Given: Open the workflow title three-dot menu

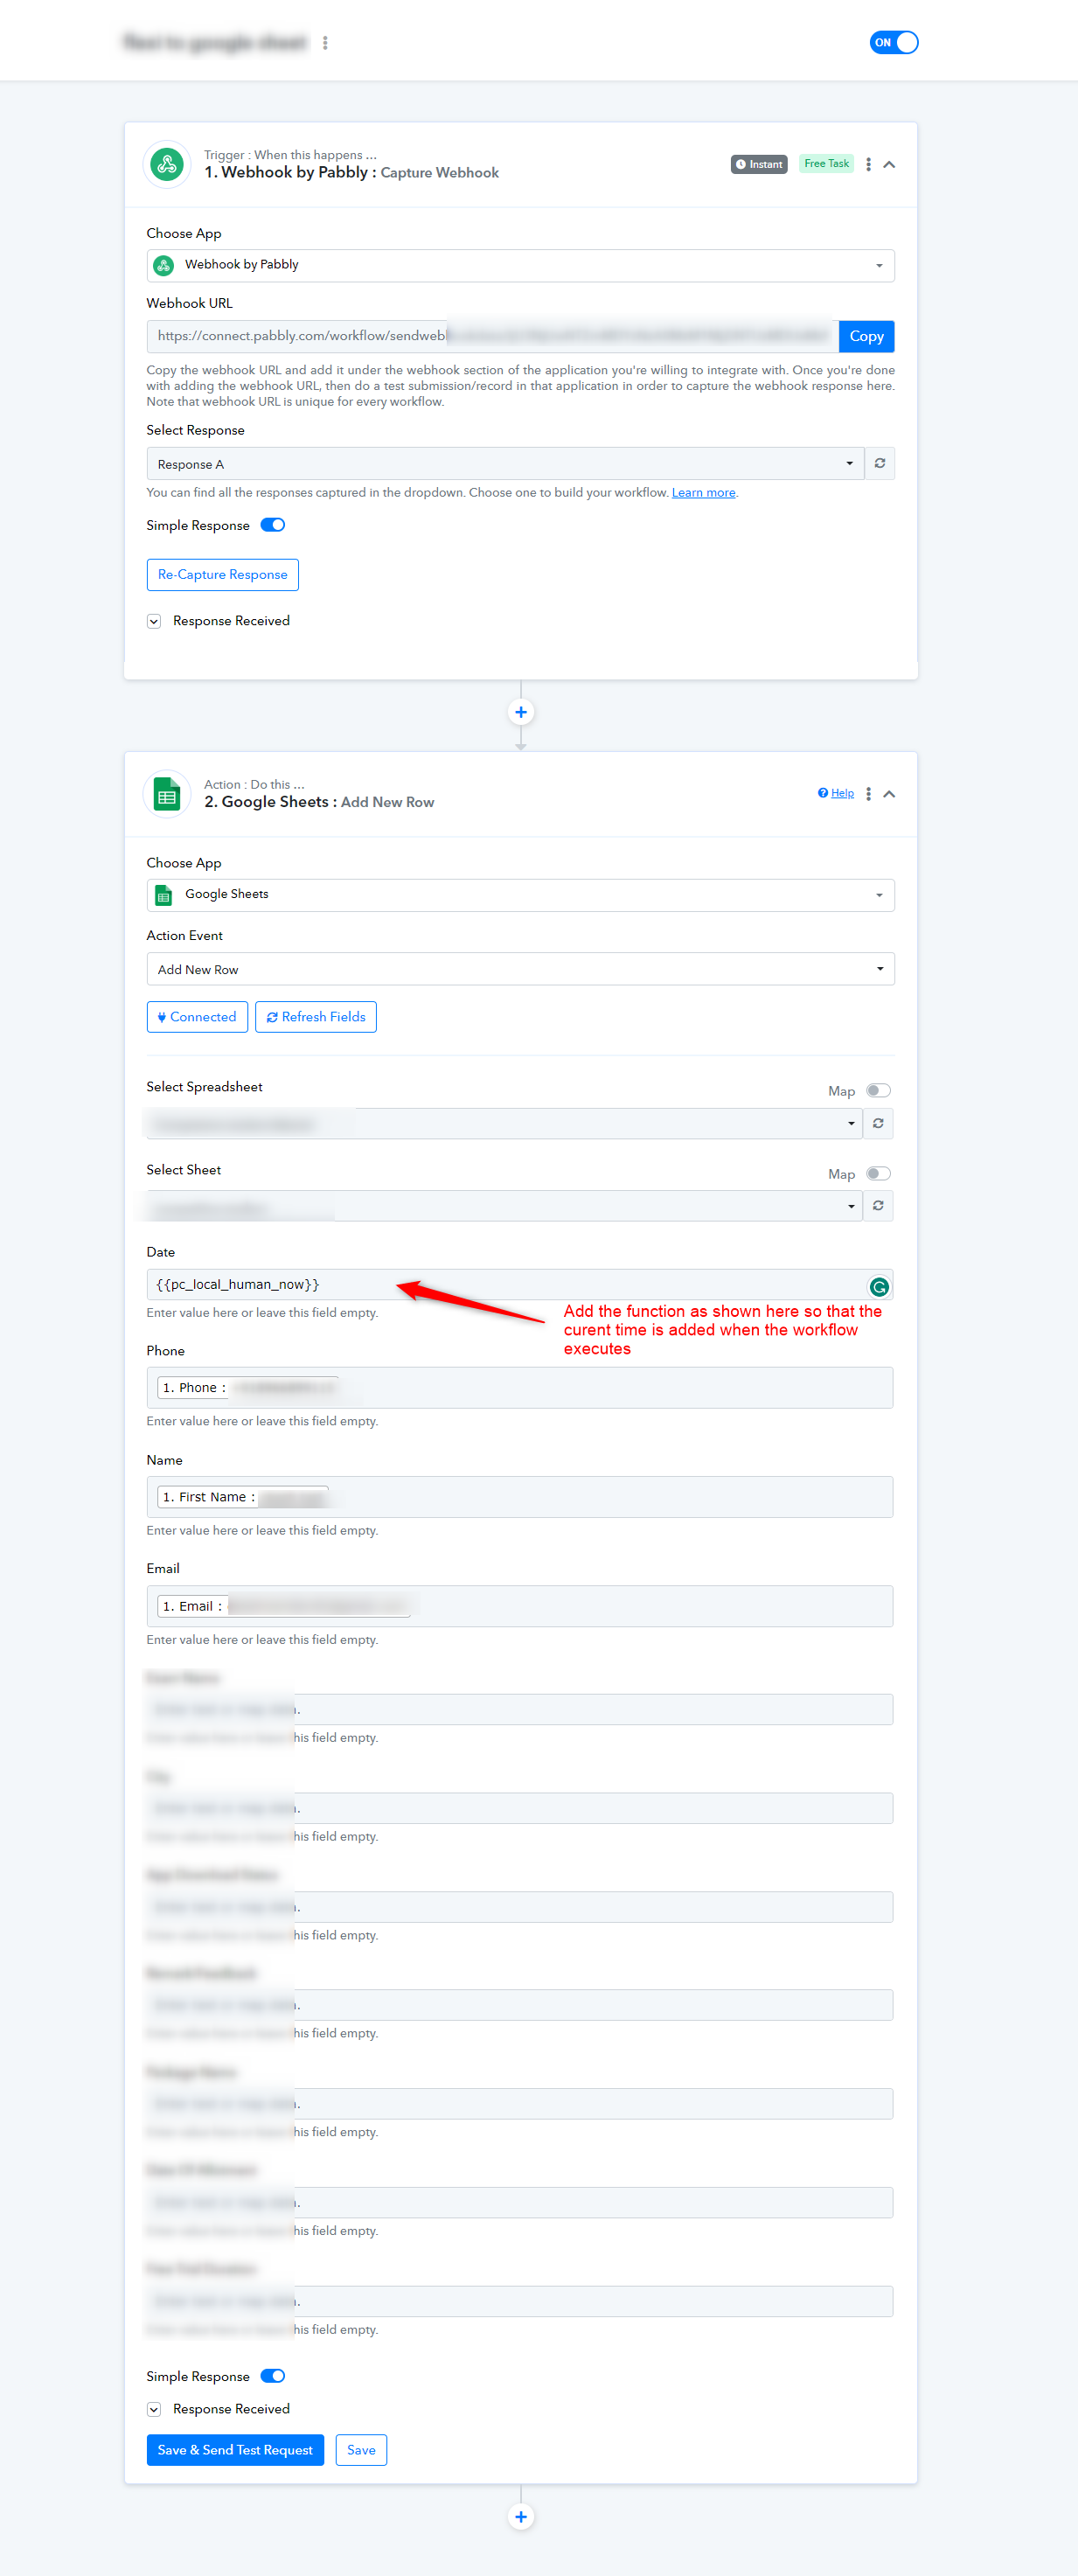Looking at the screenshot, I should click(x=325, y=43).
